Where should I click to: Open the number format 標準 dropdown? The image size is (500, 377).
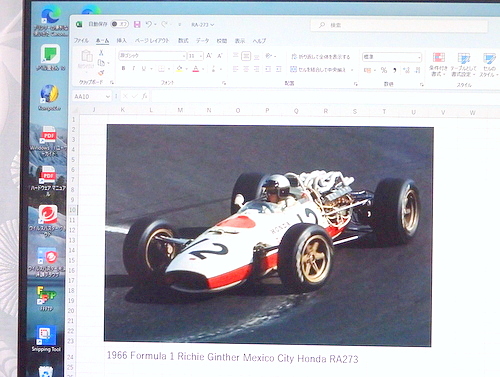coord(419,57)
